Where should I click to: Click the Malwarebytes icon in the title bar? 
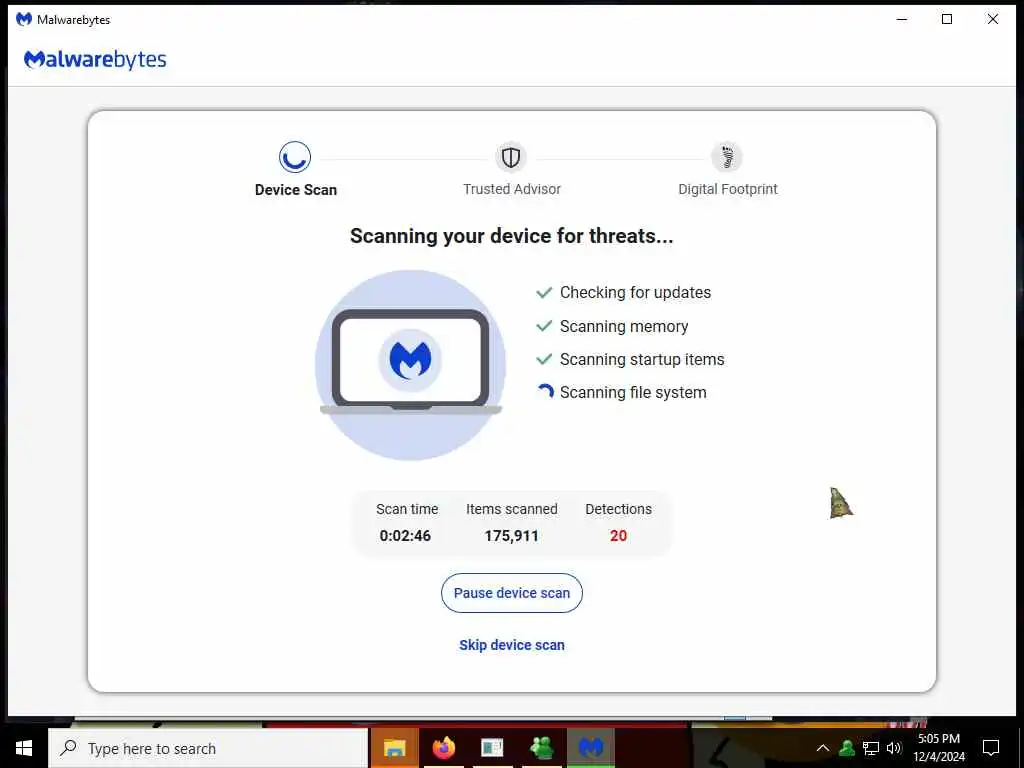tap(24, 19)
